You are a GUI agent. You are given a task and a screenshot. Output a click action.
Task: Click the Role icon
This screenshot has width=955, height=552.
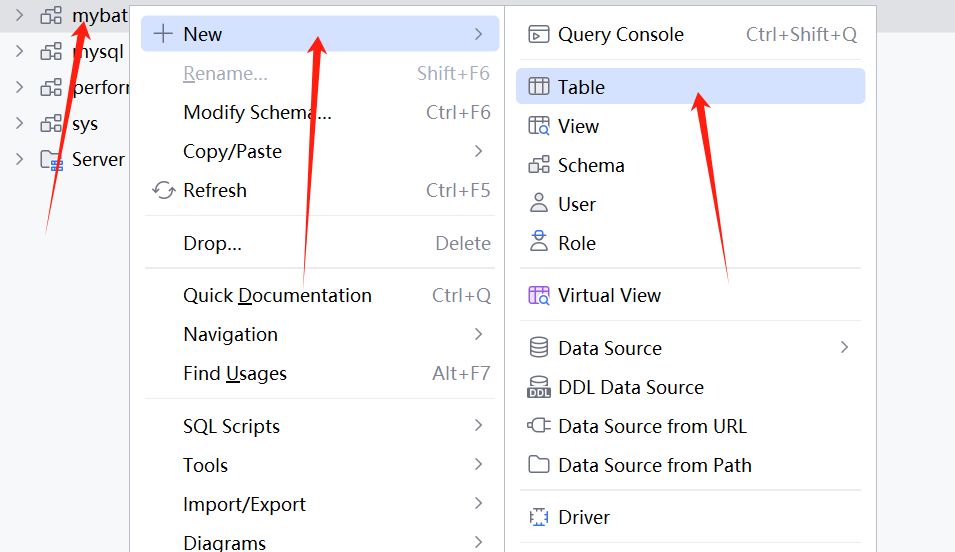pos(538,242)
